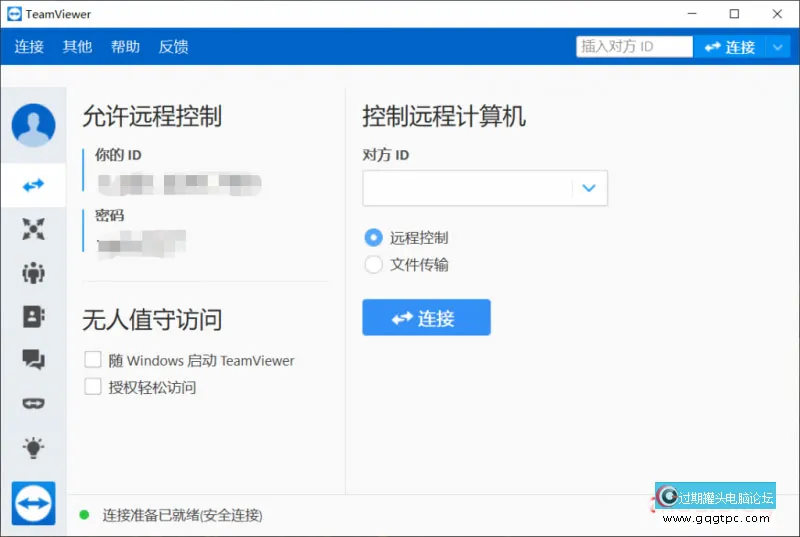Expand the dropdown arrow beside header 连接
The height and width of the screenshot is (537, 800).
point(778,47)
